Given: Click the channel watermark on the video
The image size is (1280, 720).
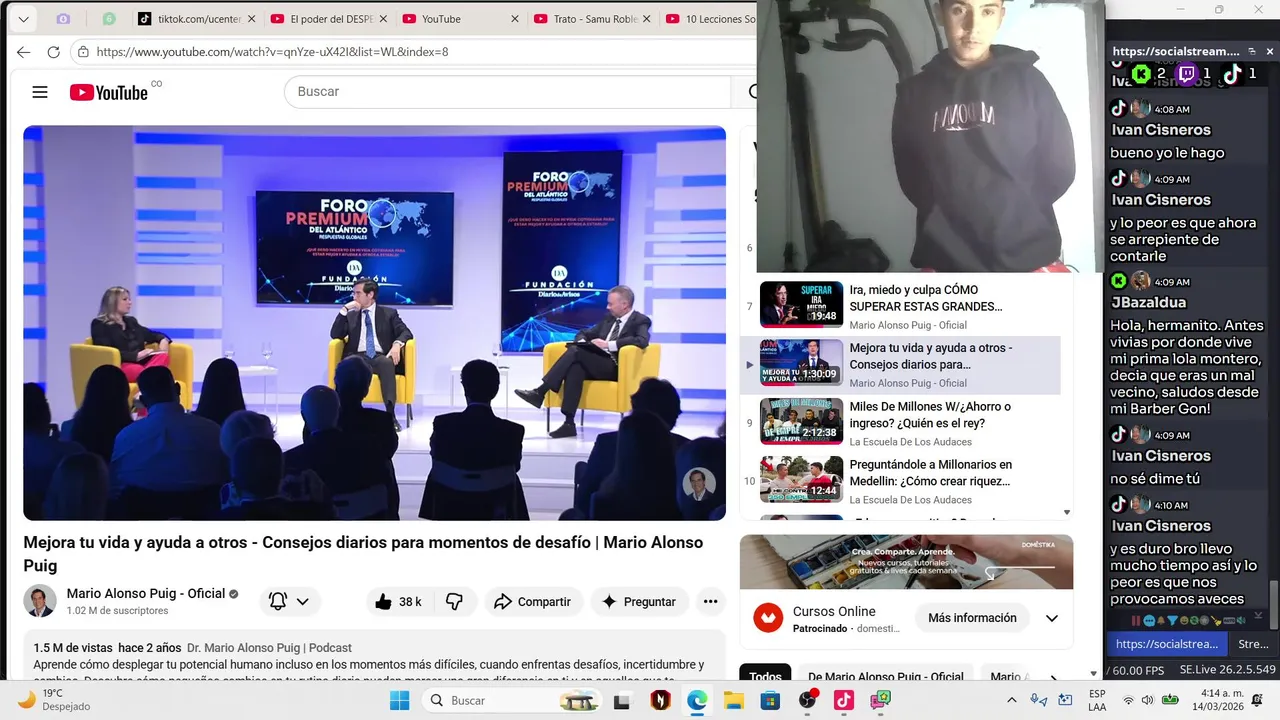Looking at the screenshot, I should (x=698, y=485).
